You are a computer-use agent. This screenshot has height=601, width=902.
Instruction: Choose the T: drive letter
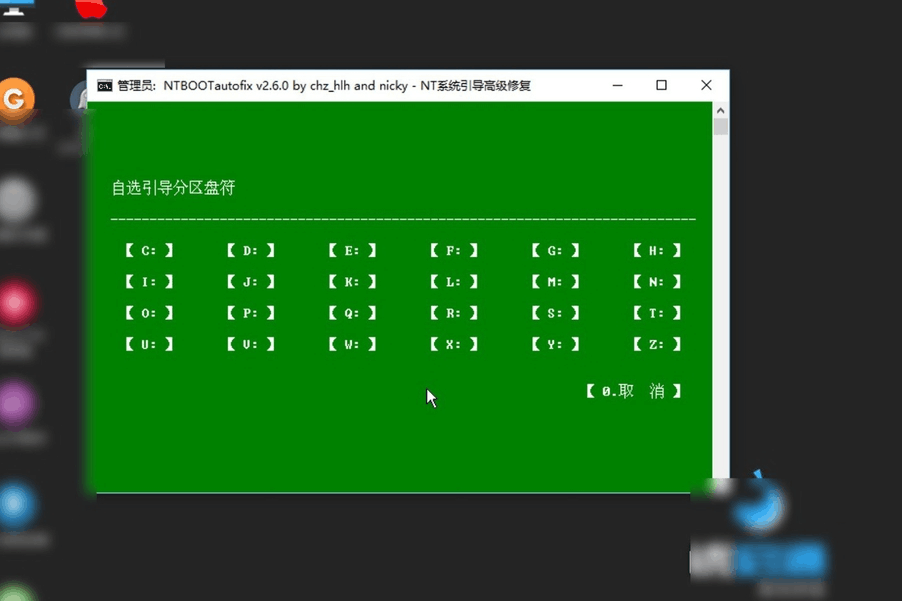(657, 313)
